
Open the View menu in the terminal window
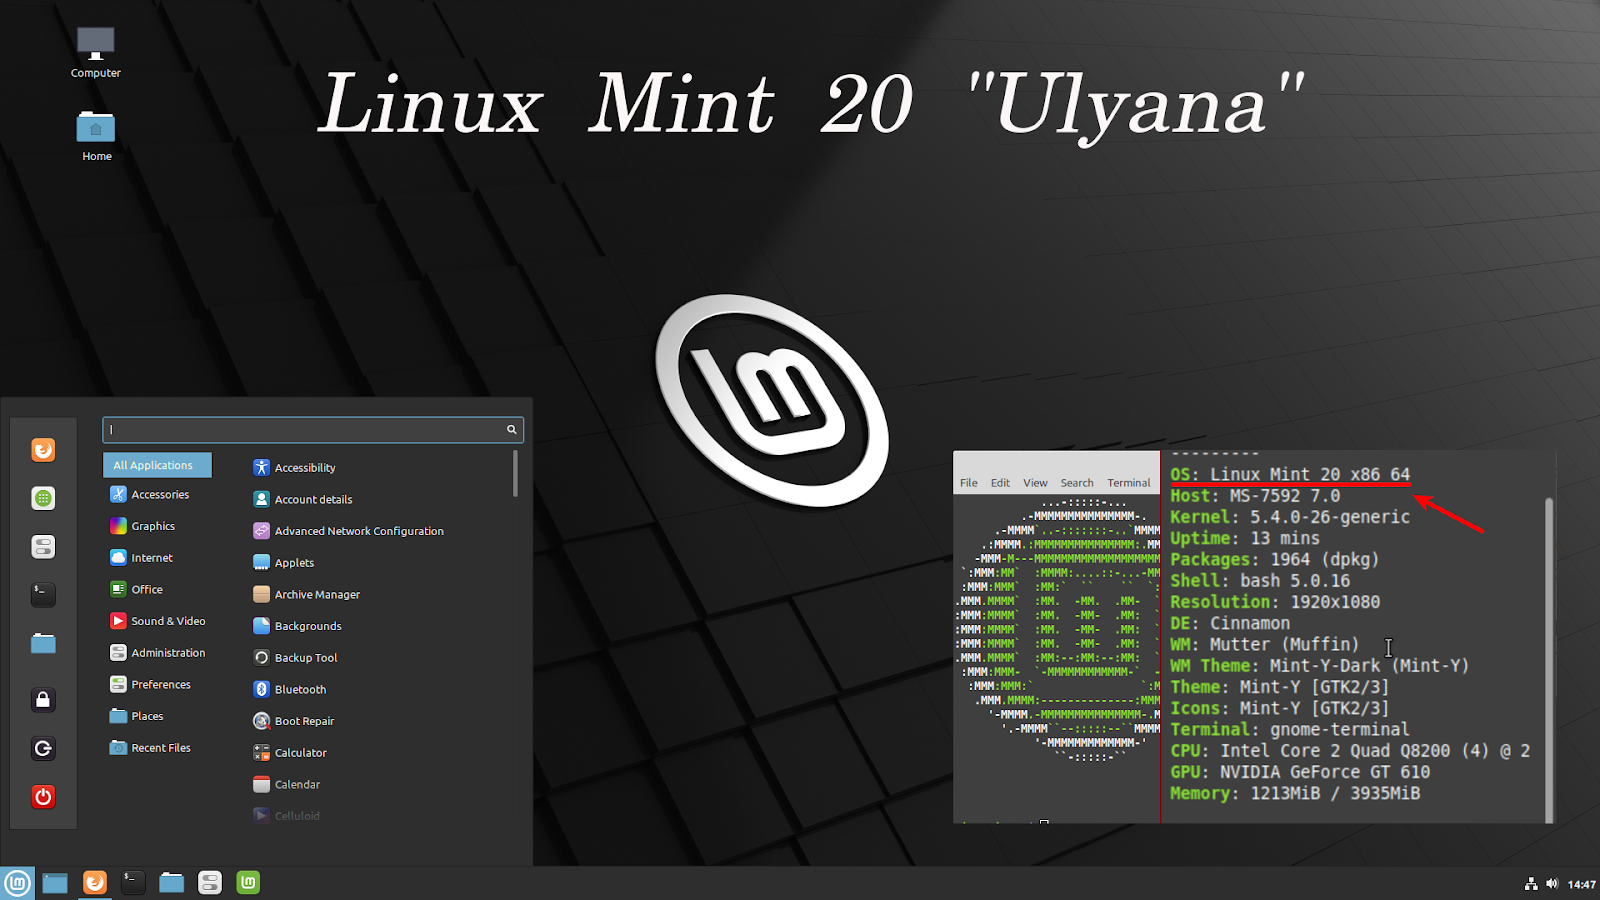click(1035, 483)
